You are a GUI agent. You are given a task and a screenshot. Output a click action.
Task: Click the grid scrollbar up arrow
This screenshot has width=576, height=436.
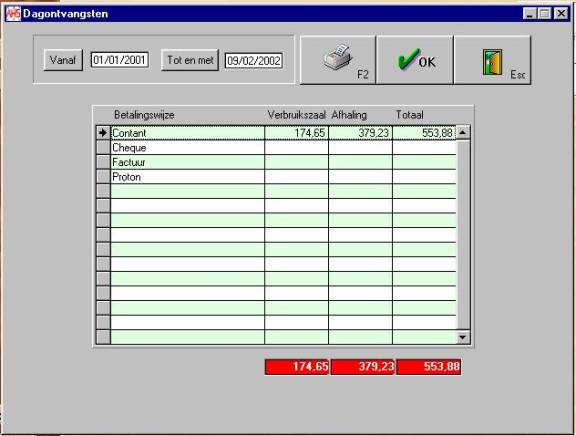[x=462, y=132]
